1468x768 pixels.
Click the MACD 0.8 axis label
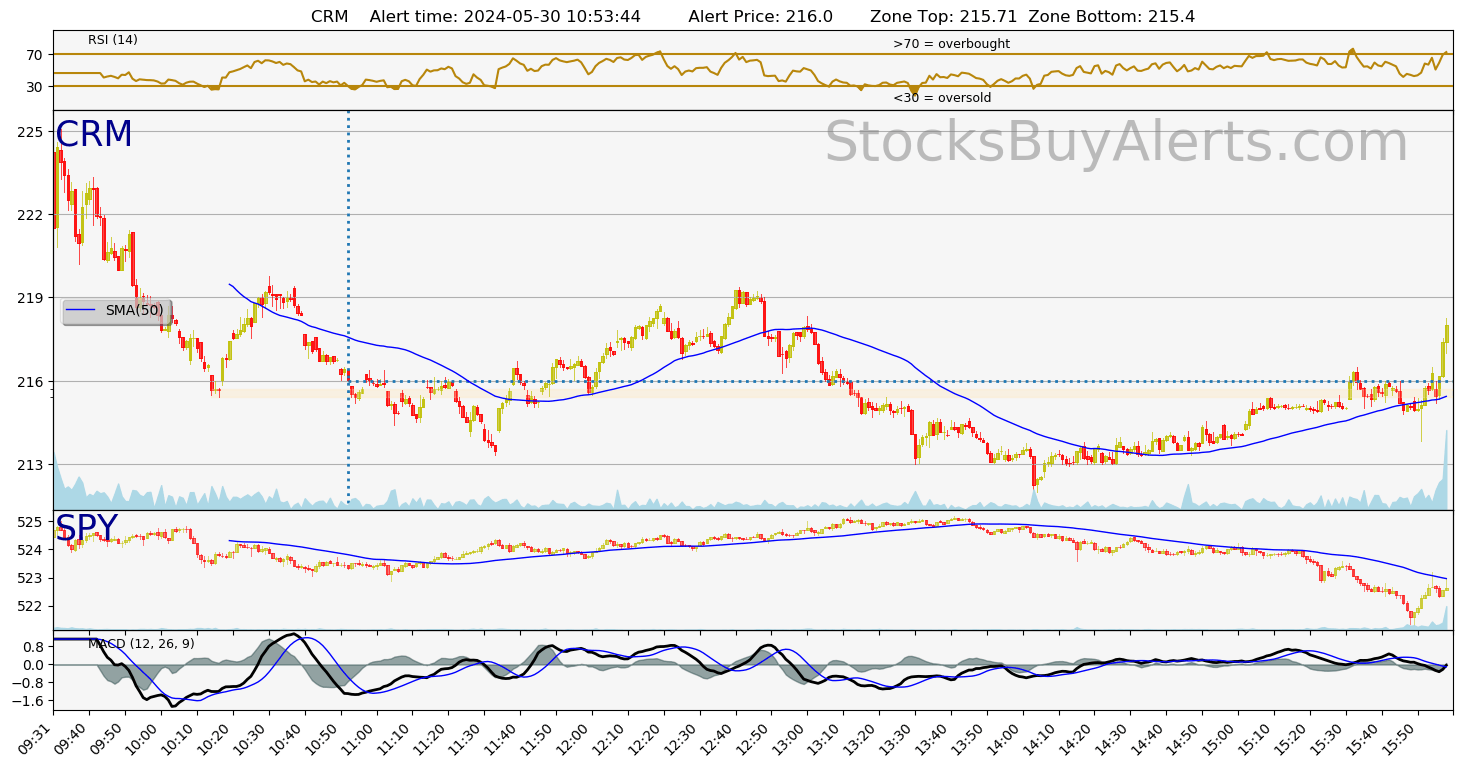click(32, 647)
